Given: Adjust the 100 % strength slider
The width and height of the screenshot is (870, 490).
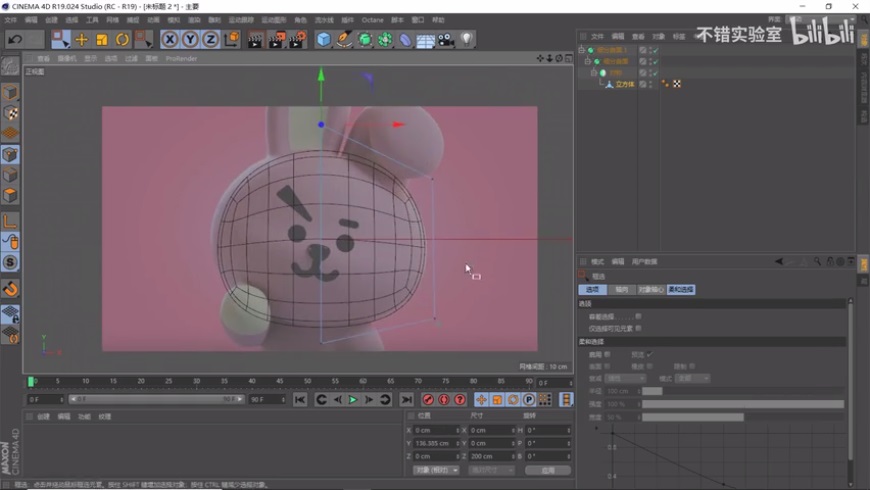Looking at the screenshot, I should click(743, 404).
